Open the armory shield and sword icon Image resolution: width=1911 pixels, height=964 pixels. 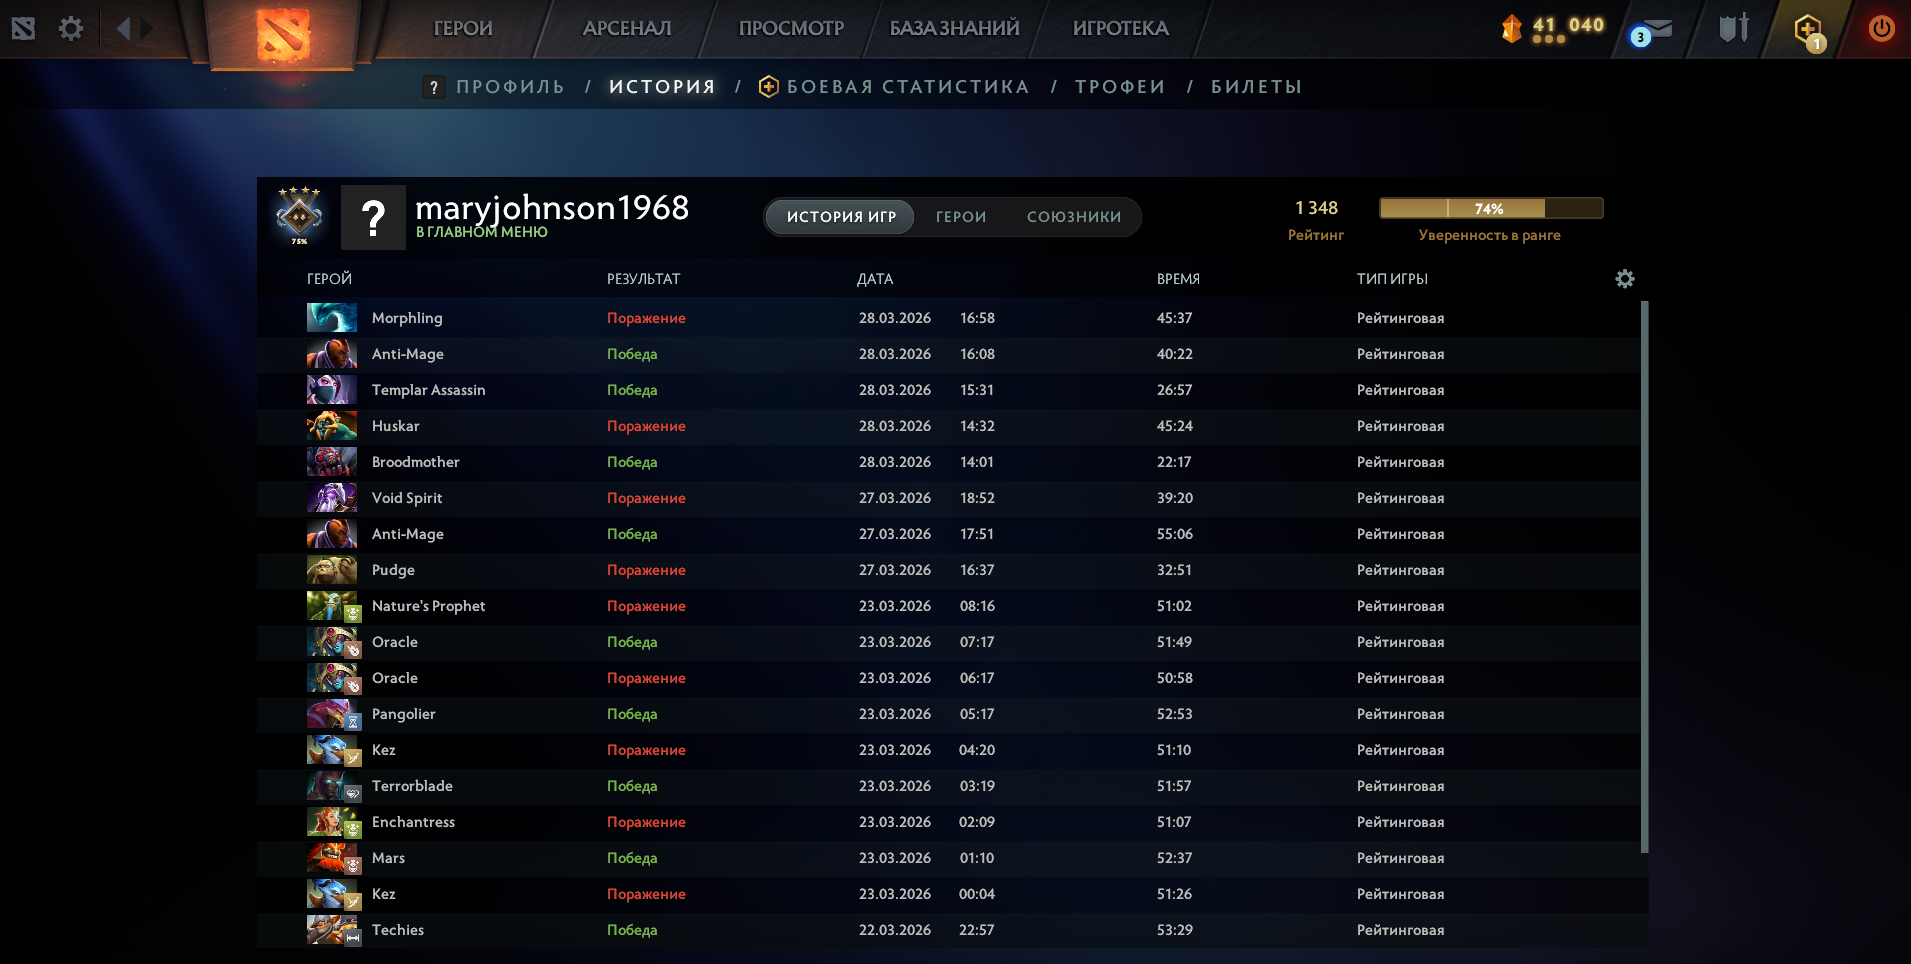click(1733, 28)
